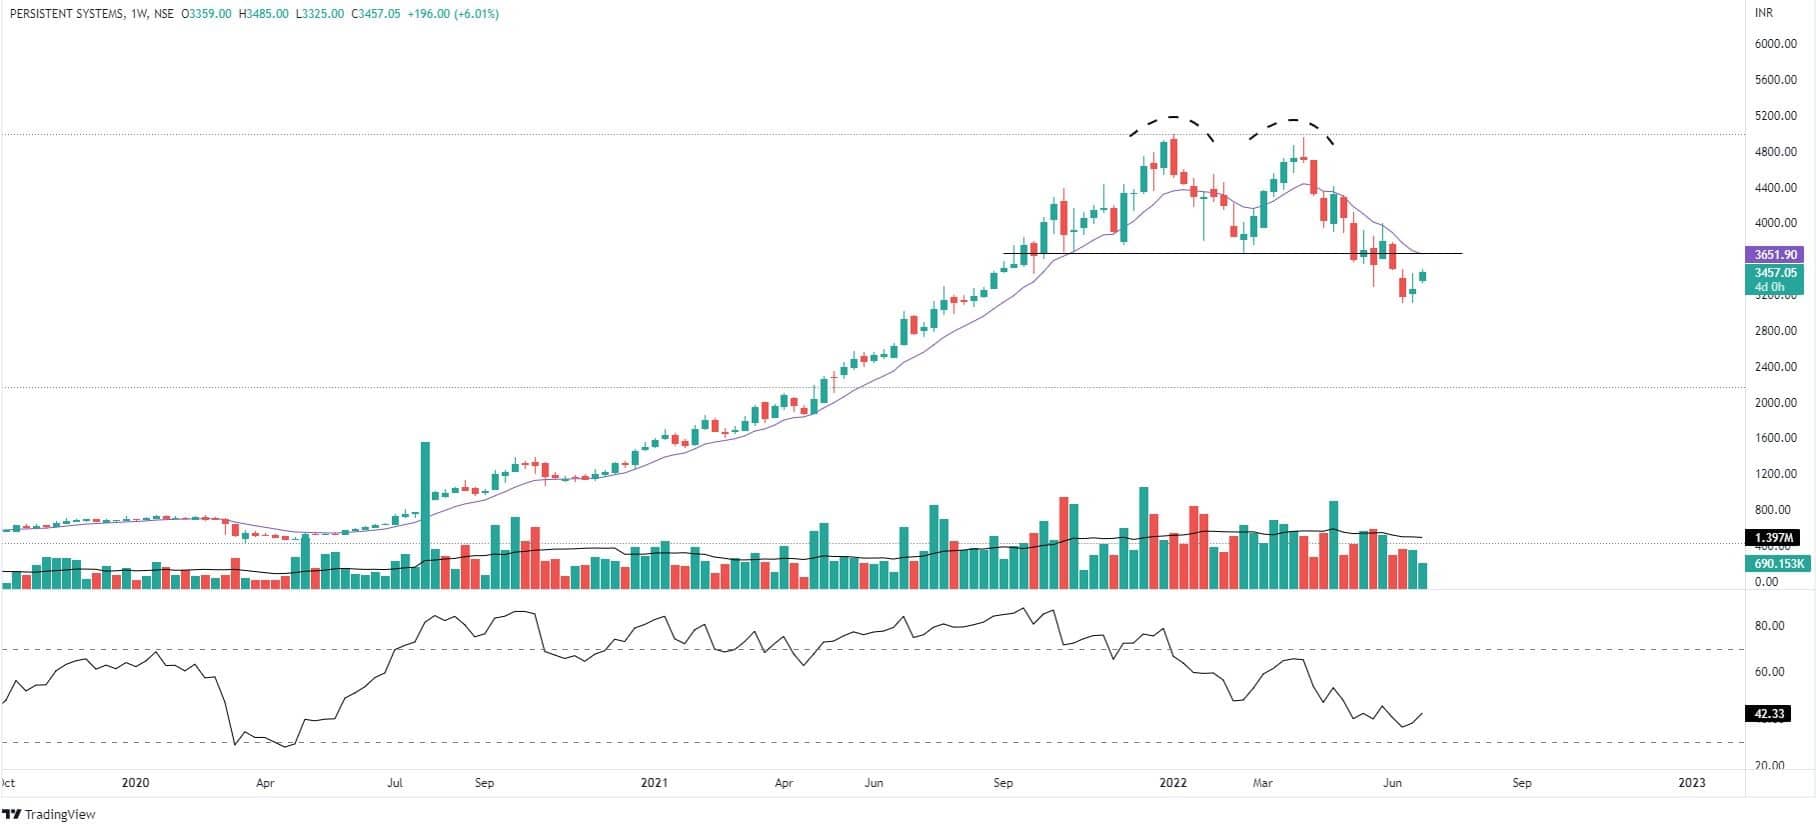Click 2022 on the time axis
The height and width of the screenshot is (828, 1816).
coord(1173,783)
